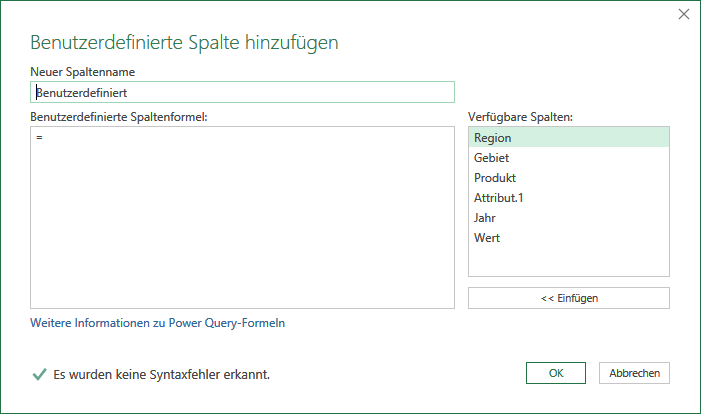Click the Verfügbare Spalten label
This screenshot has width=701, height=414.
click(520, 117)
